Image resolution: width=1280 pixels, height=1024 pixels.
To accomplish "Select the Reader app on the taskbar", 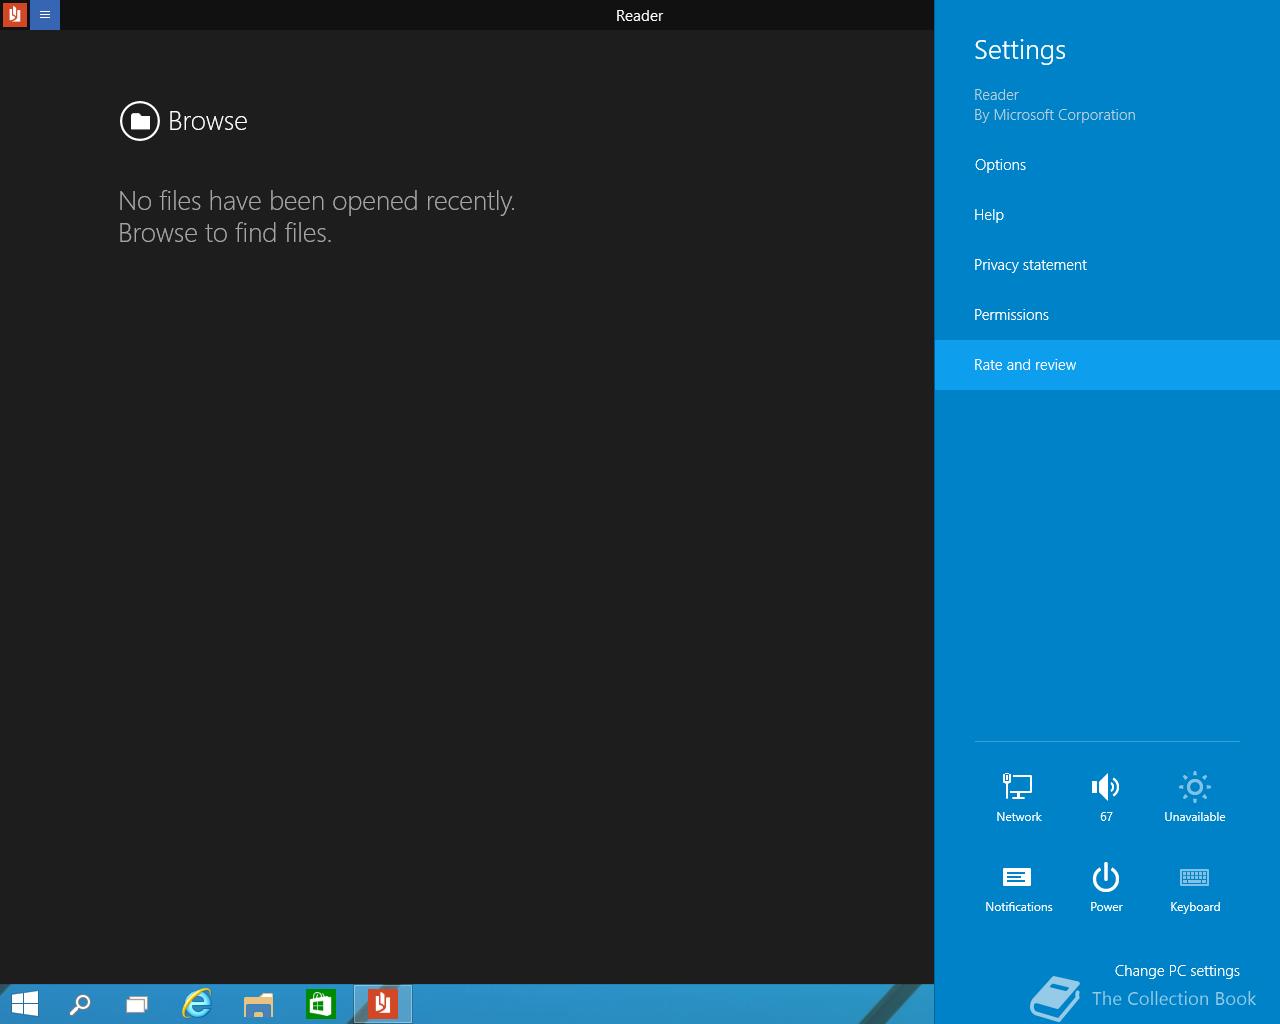I will (x=382, y=1004).
